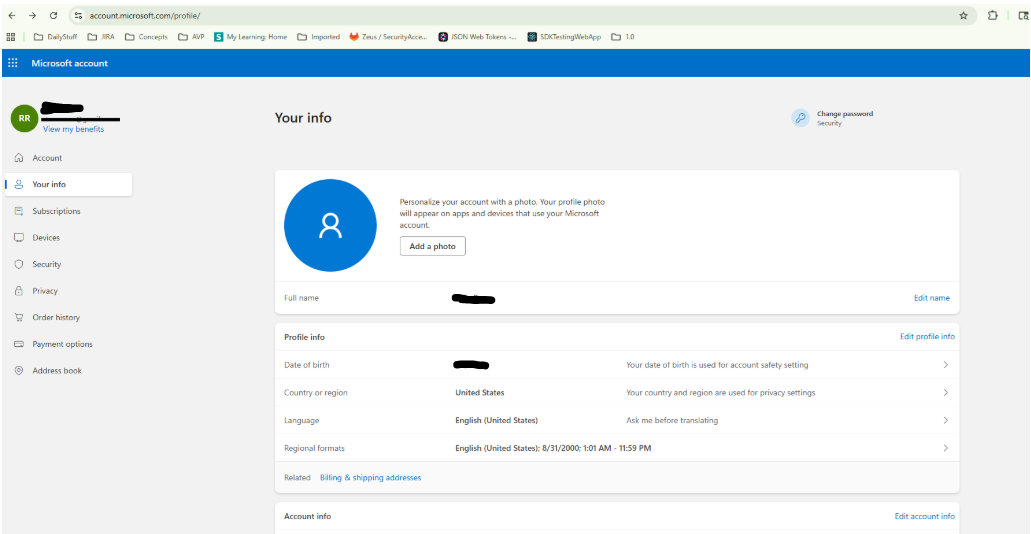The height and width of the screenshot is (534, 1031).
Task: Go to Account in the sidebar
Action: [x=68, y=158]
